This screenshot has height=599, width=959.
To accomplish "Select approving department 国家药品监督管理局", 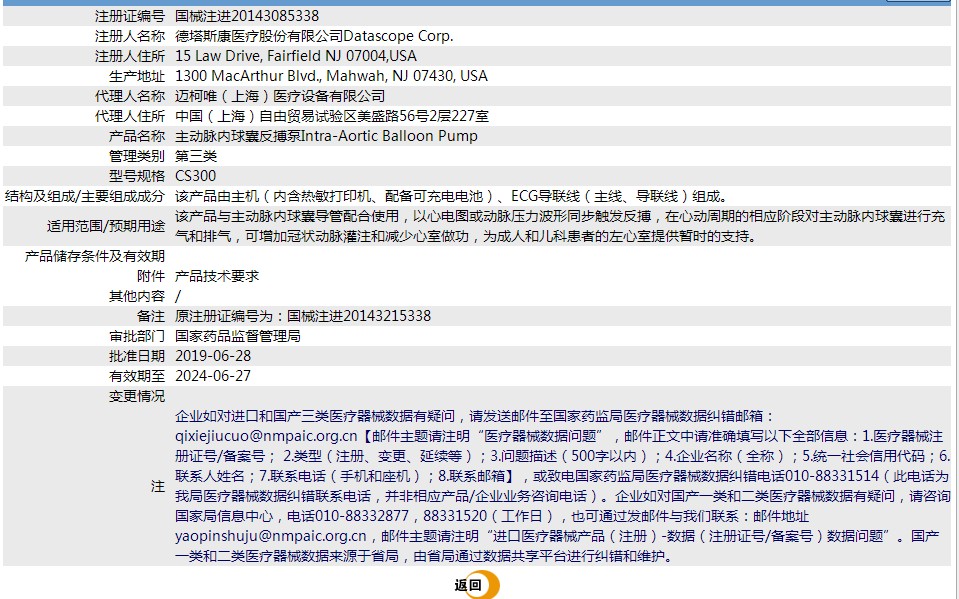I will (238, 336).
